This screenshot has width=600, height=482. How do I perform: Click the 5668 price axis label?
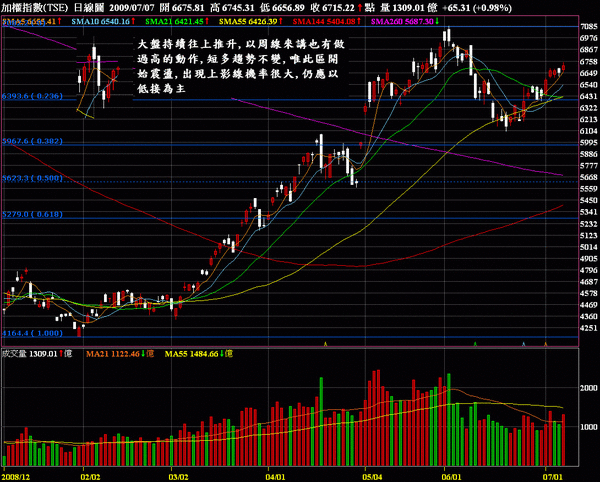click(x=589, y=177)
